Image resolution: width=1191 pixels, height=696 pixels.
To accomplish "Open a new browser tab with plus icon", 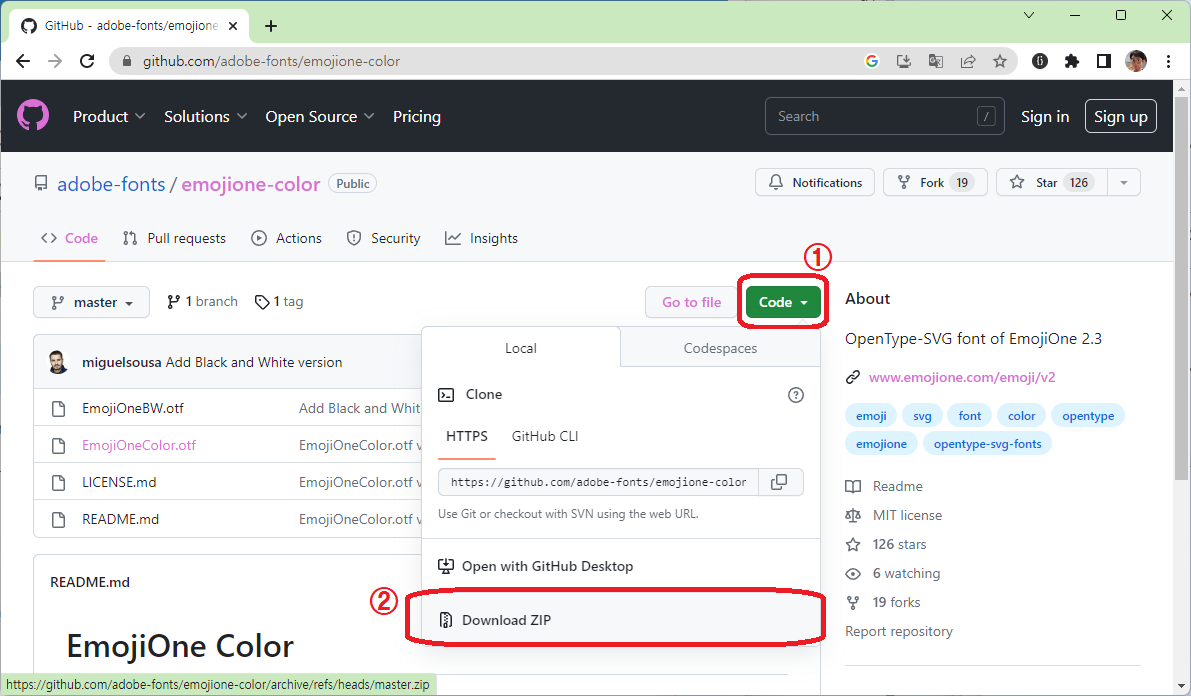I will (270, 26).
